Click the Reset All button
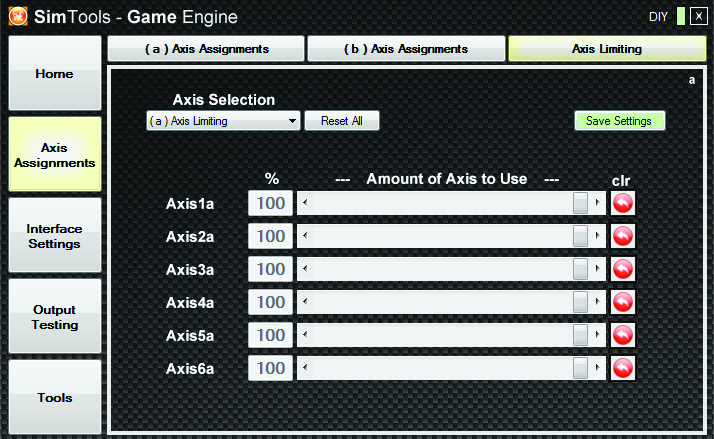Viewport: 714px width, 439px height. pyautogui.click(x=342, y=121)
